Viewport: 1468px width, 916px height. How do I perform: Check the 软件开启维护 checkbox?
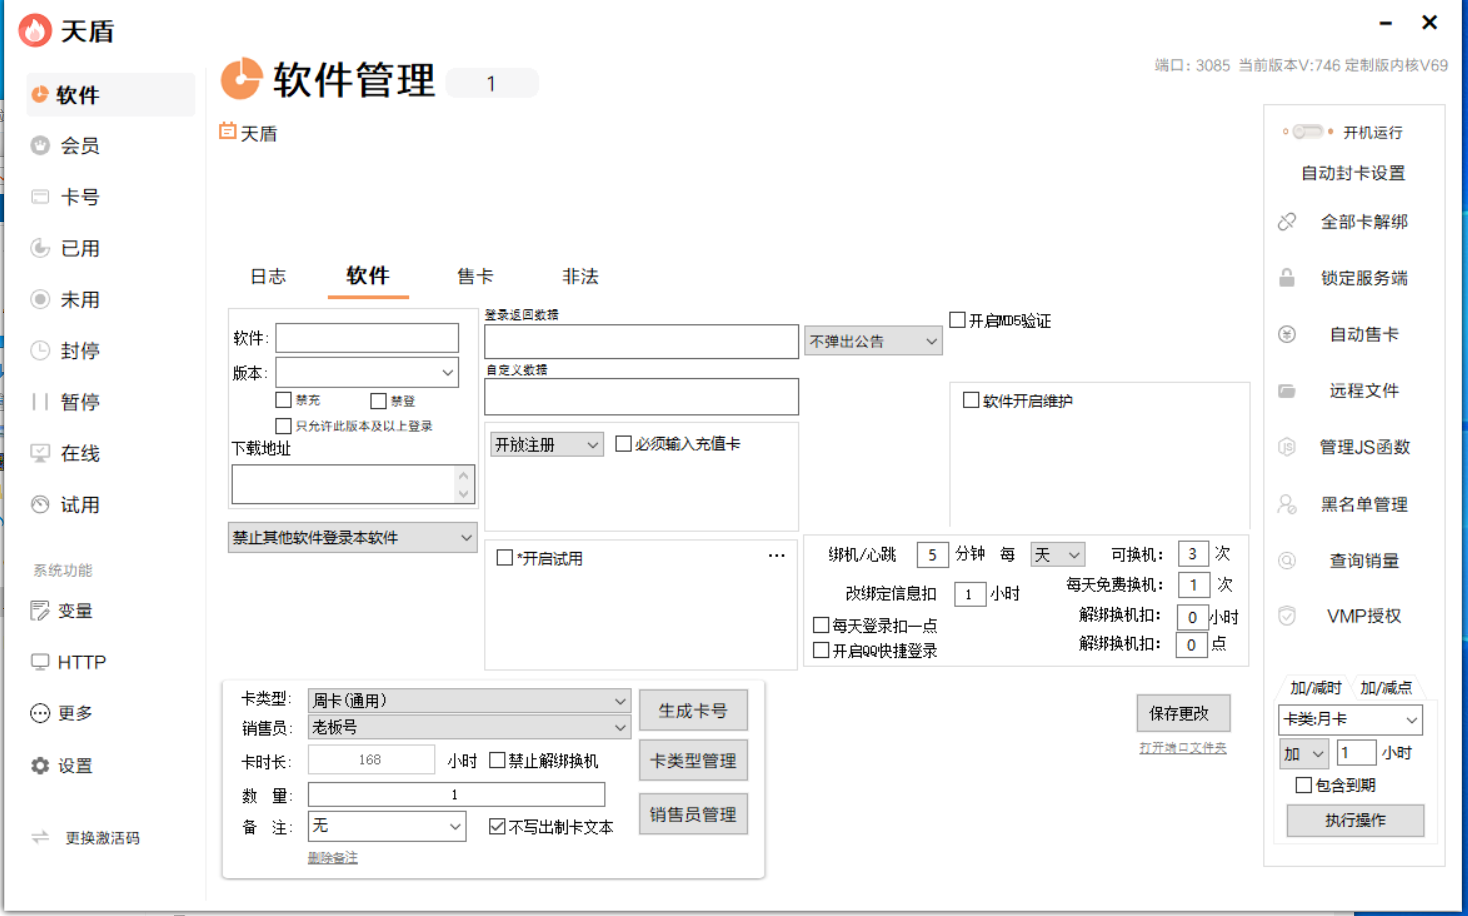pyautogui.click(x=971, y=400)
